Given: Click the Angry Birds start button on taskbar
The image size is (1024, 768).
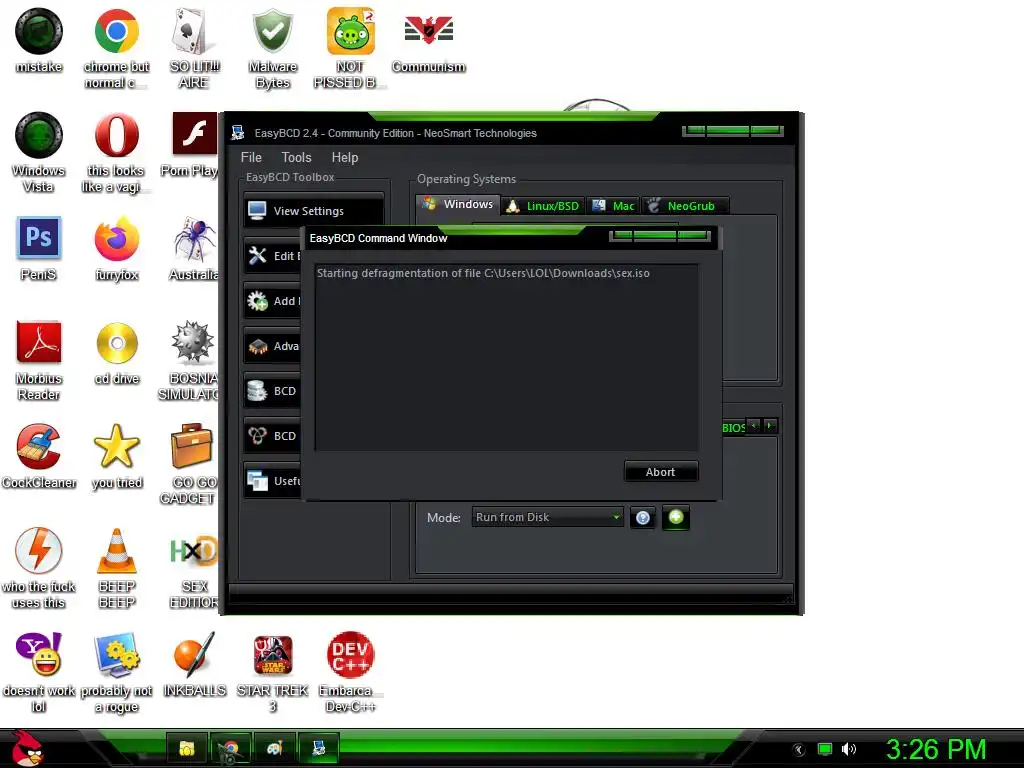Looking at the screenshot, I should (x=29, y=748).
